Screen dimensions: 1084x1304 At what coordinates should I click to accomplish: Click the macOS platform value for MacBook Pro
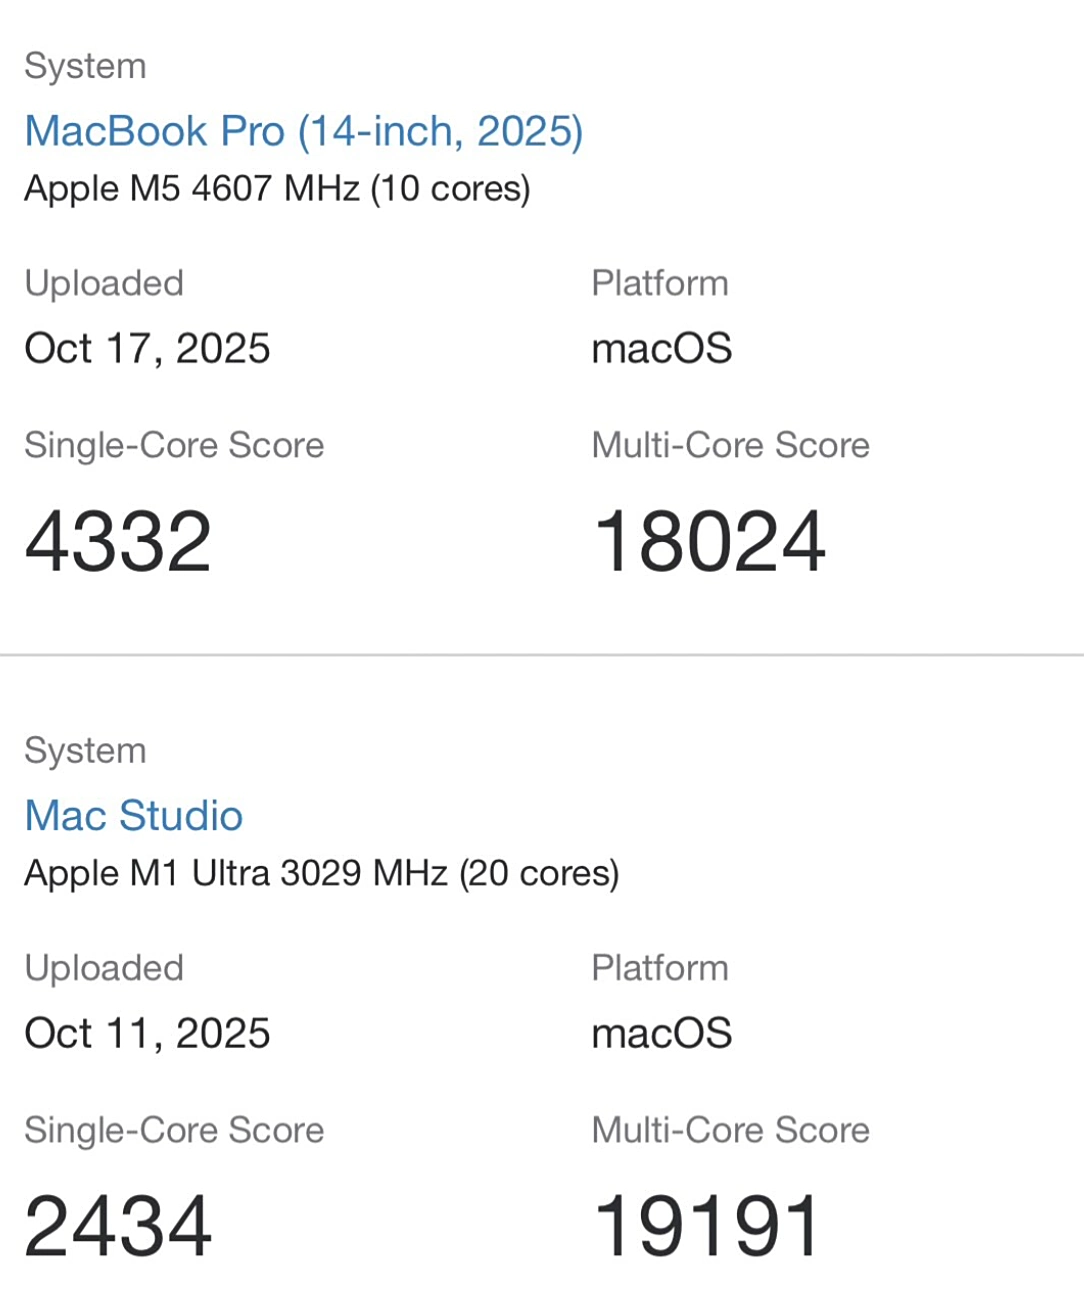tap(661, 348)
